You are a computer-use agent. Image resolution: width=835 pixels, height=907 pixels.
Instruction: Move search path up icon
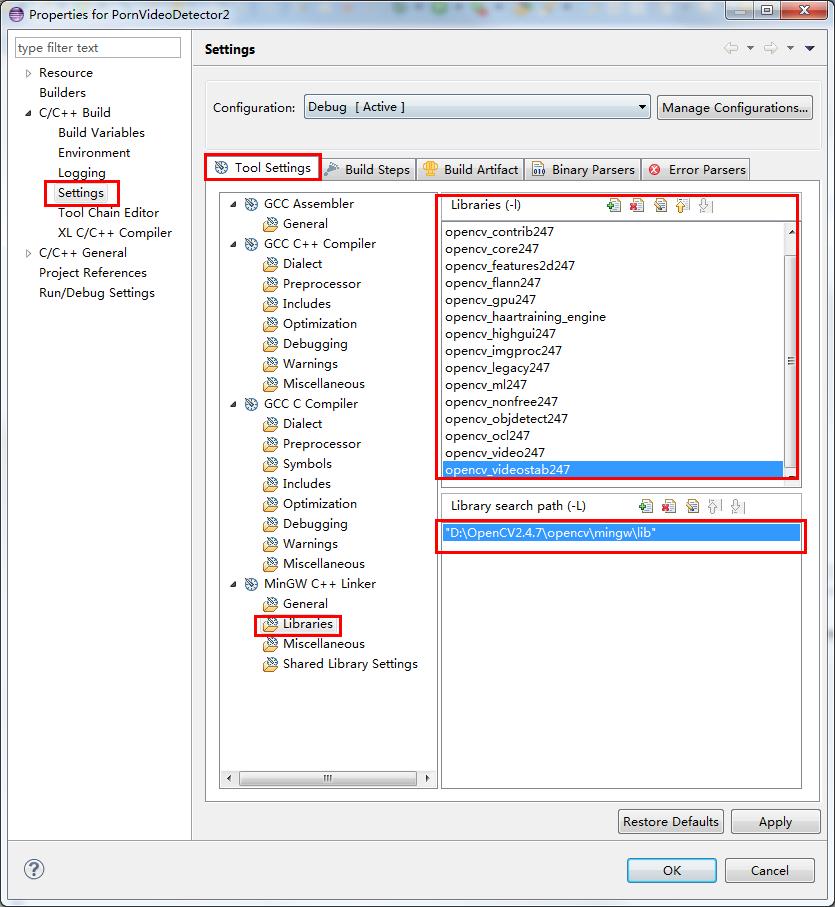715,507
